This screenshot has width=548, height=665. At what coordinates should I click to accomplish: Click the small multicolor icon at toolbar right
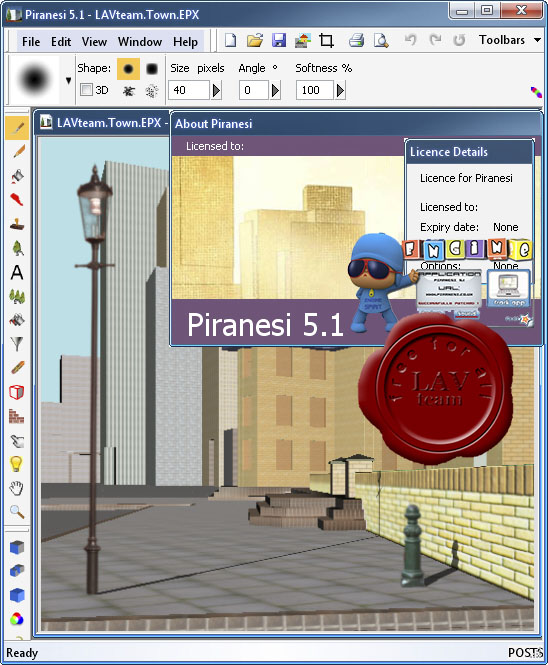click(536, 92)
